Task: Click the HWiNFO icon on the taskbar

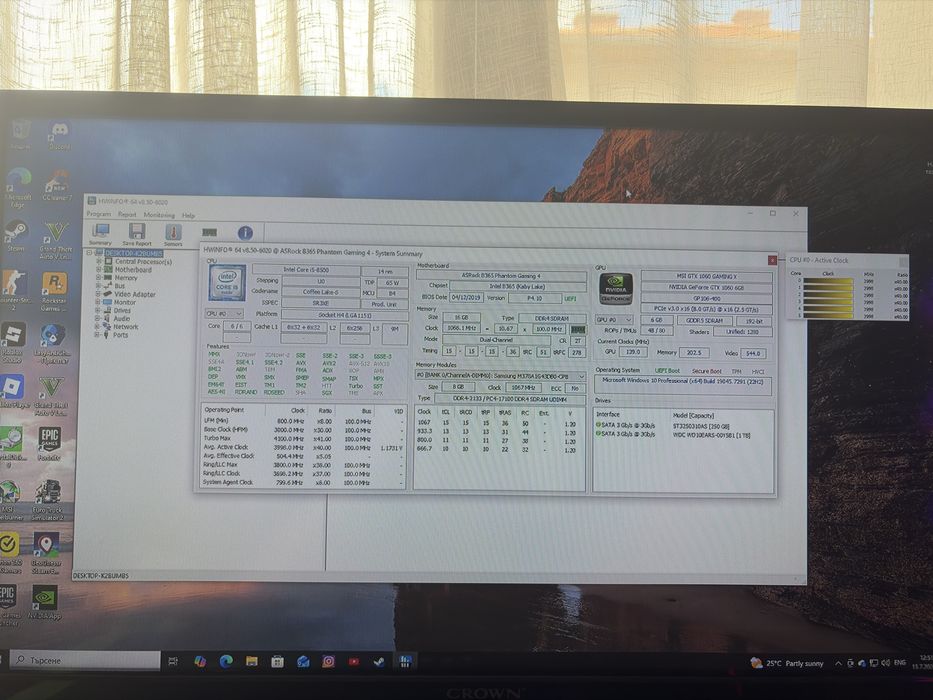Action: (405, 661)
